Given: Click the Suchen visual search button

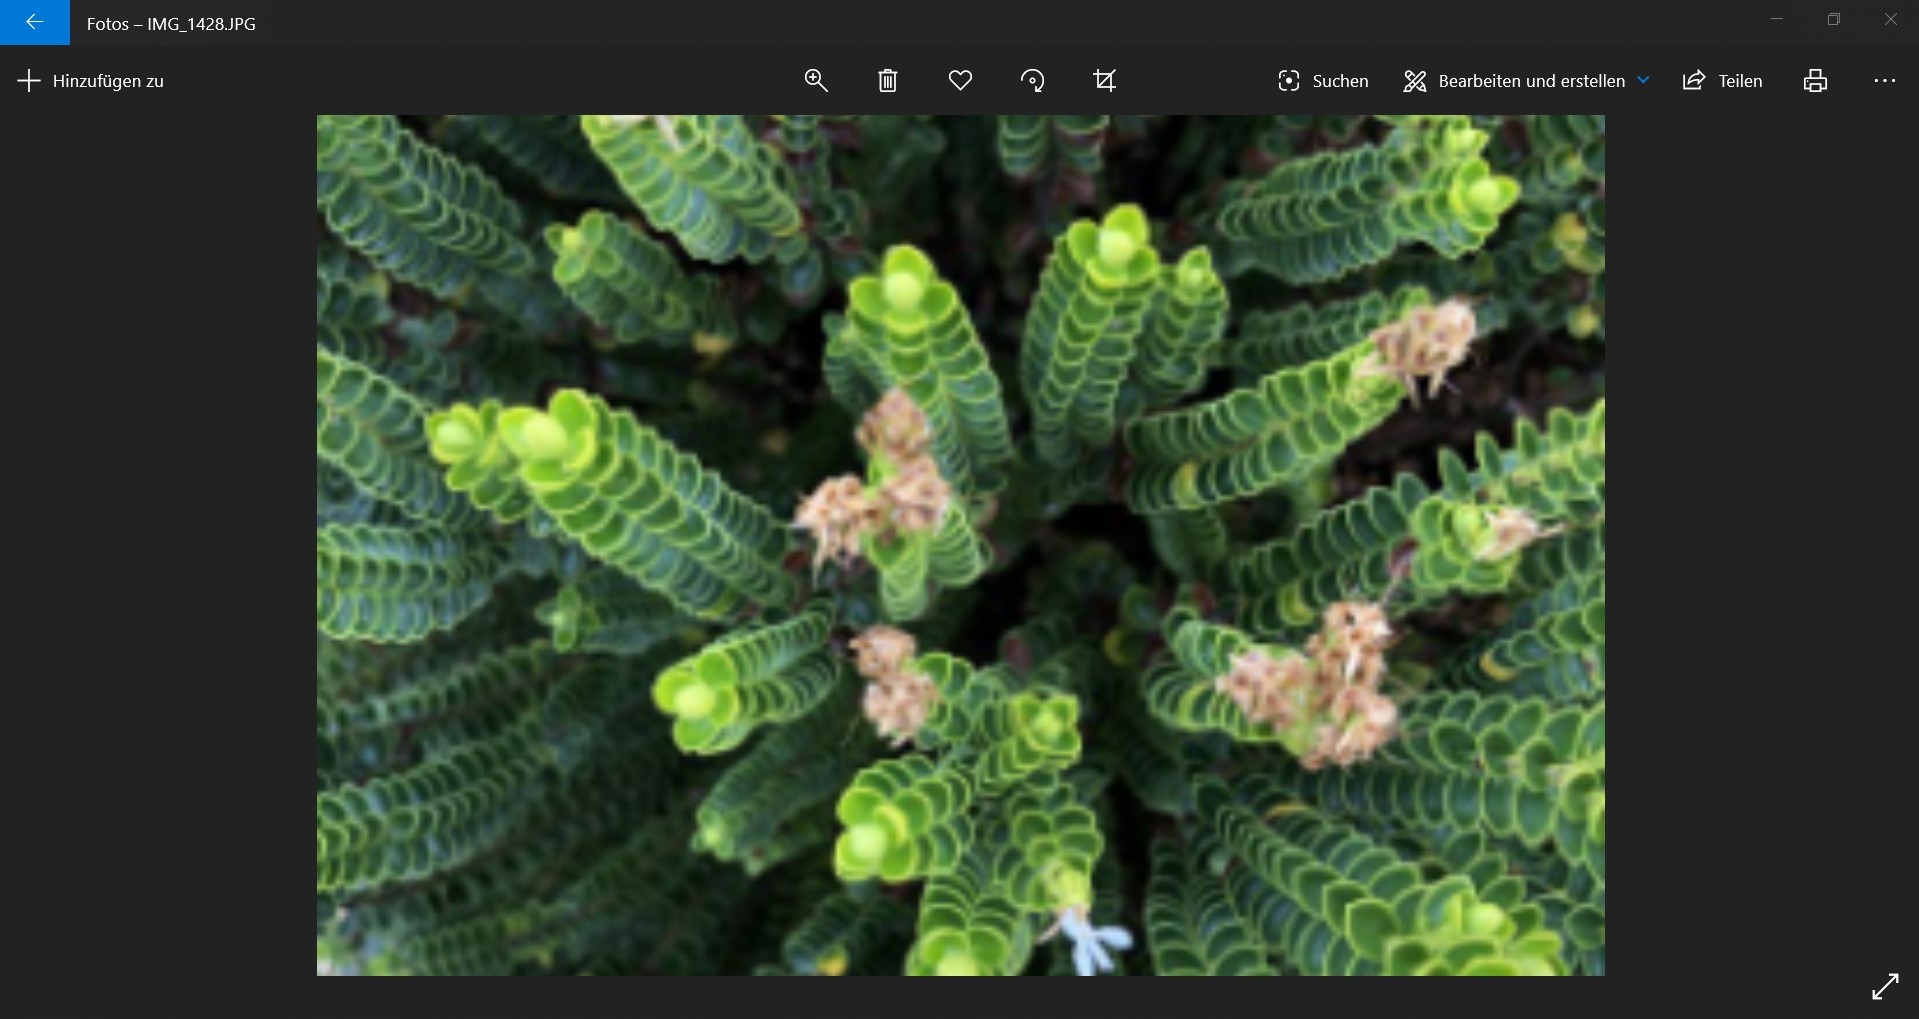Looking at the screenshot, I should coord(1323,81).
